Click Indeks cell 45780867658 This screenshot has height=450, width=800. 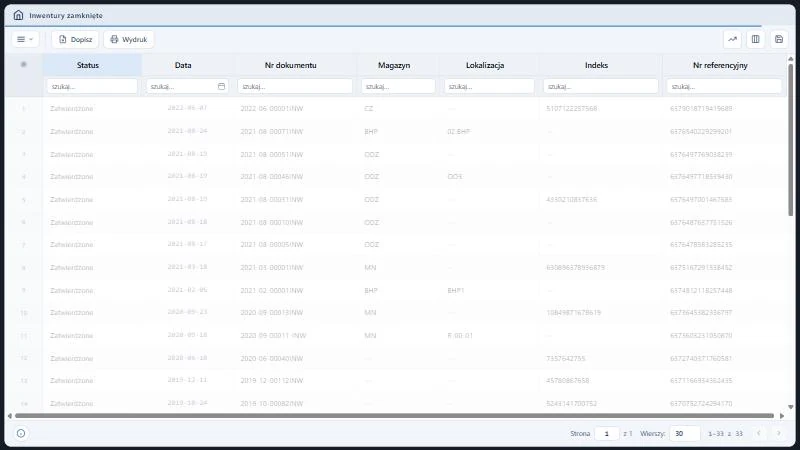coord(567,381)
